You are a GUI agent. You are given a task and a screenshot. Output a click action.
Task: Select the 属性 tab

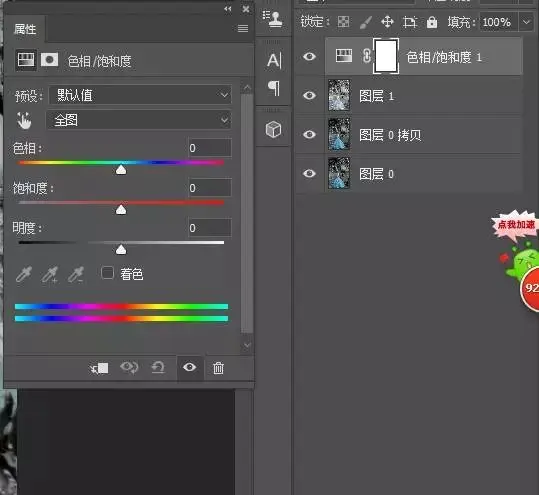click(25, 29)
